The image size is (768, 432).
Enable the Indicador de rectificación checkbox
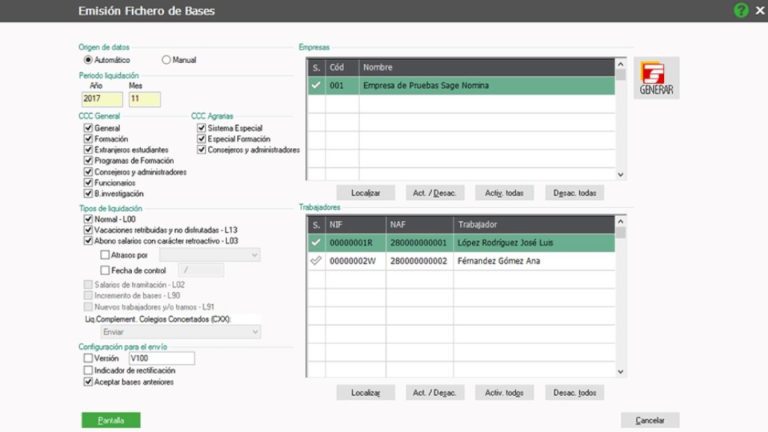(x=88, y=370)
